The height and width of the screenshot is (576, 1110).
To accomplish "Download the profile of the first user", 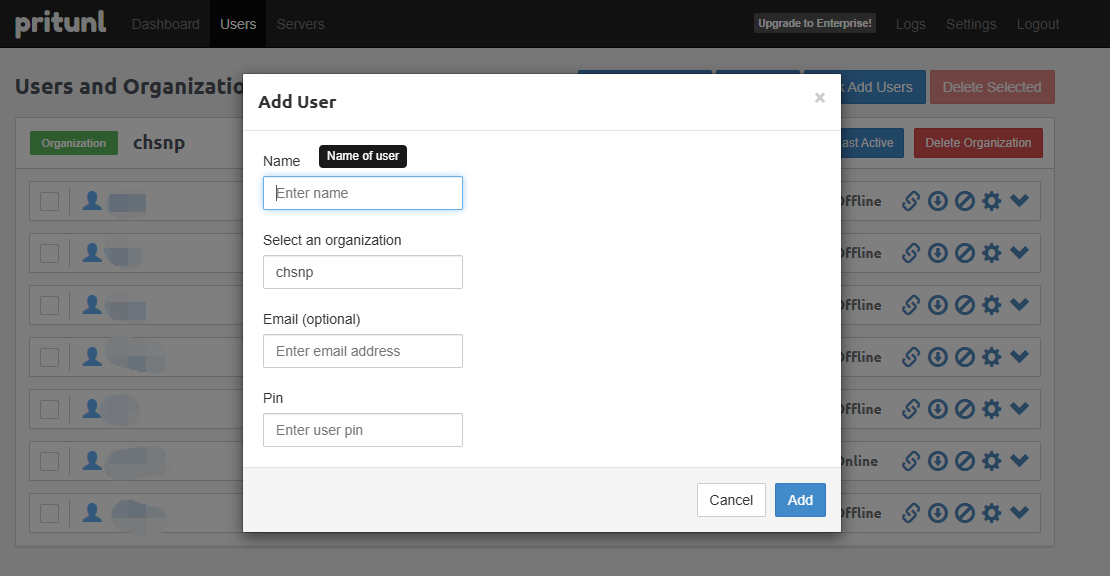I will pos(938,201).
